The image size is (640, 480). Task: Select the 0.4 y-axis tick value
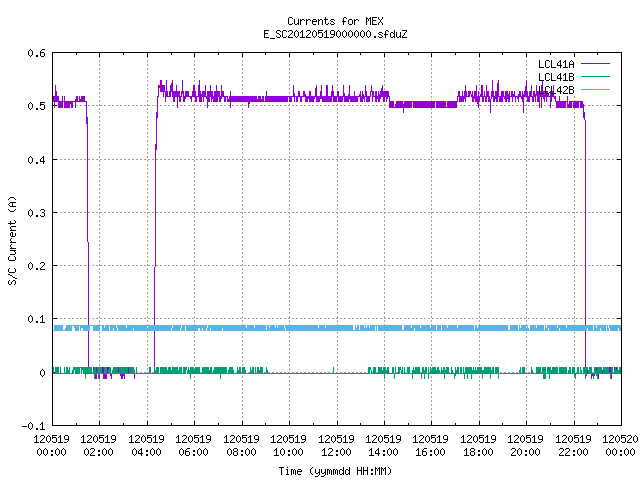point(36,160)
